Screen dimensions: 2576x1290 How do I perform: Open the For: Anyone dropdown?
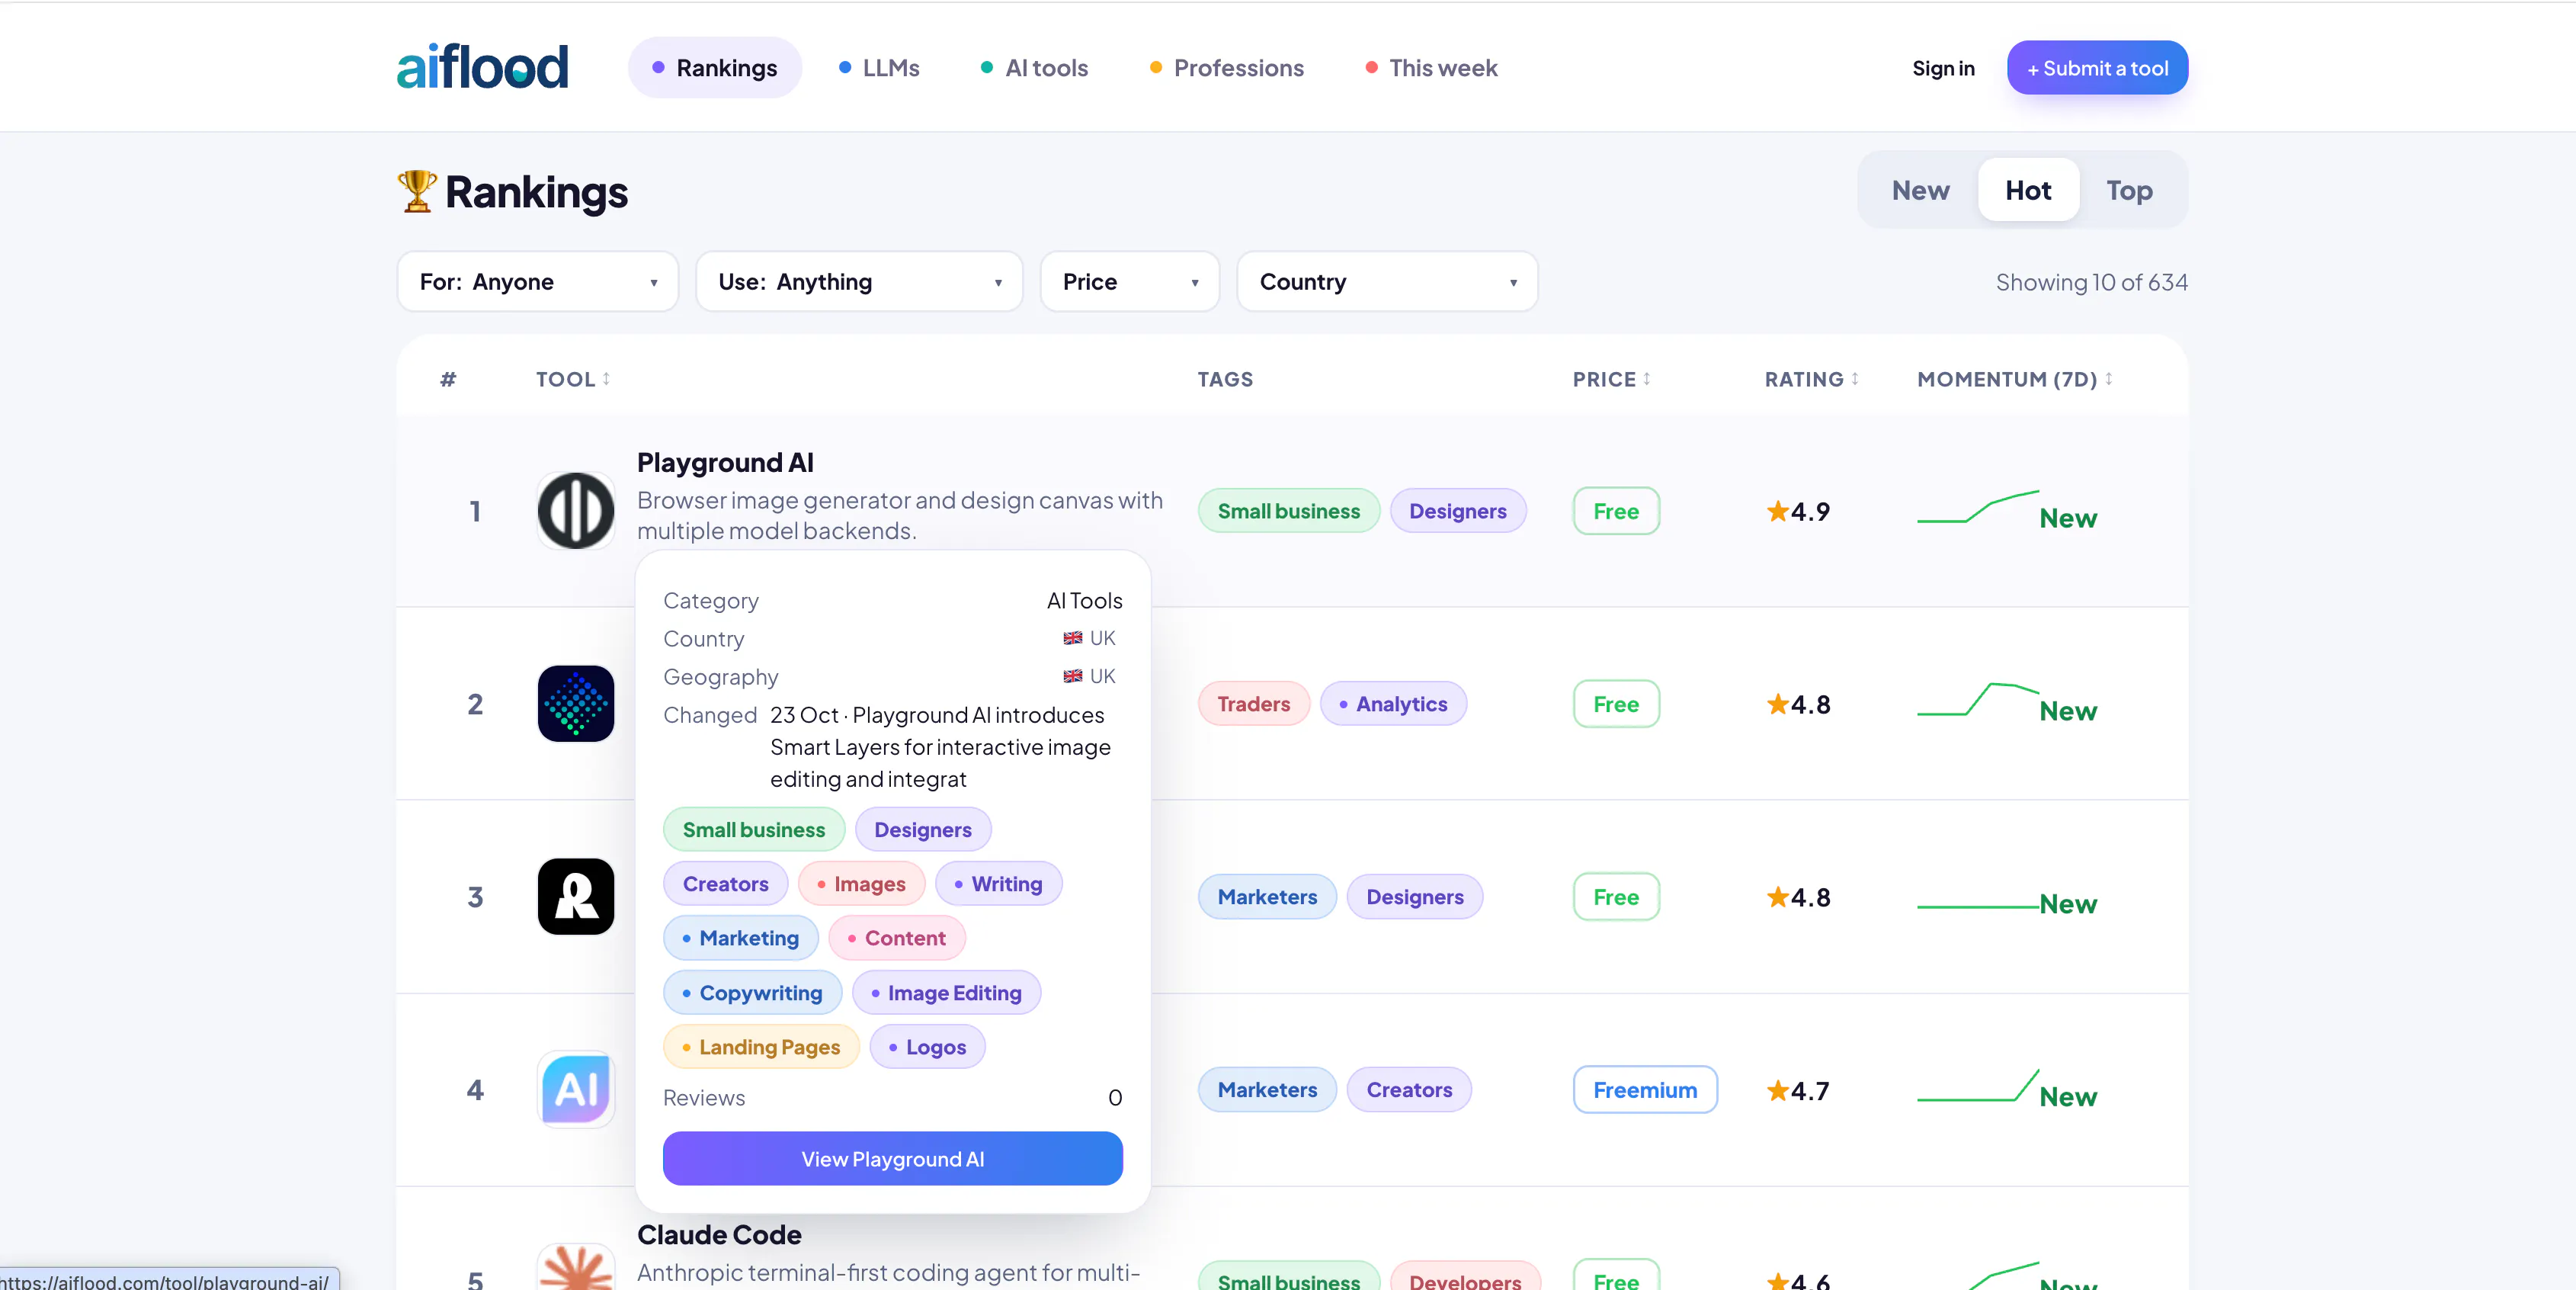pos(538,282)
